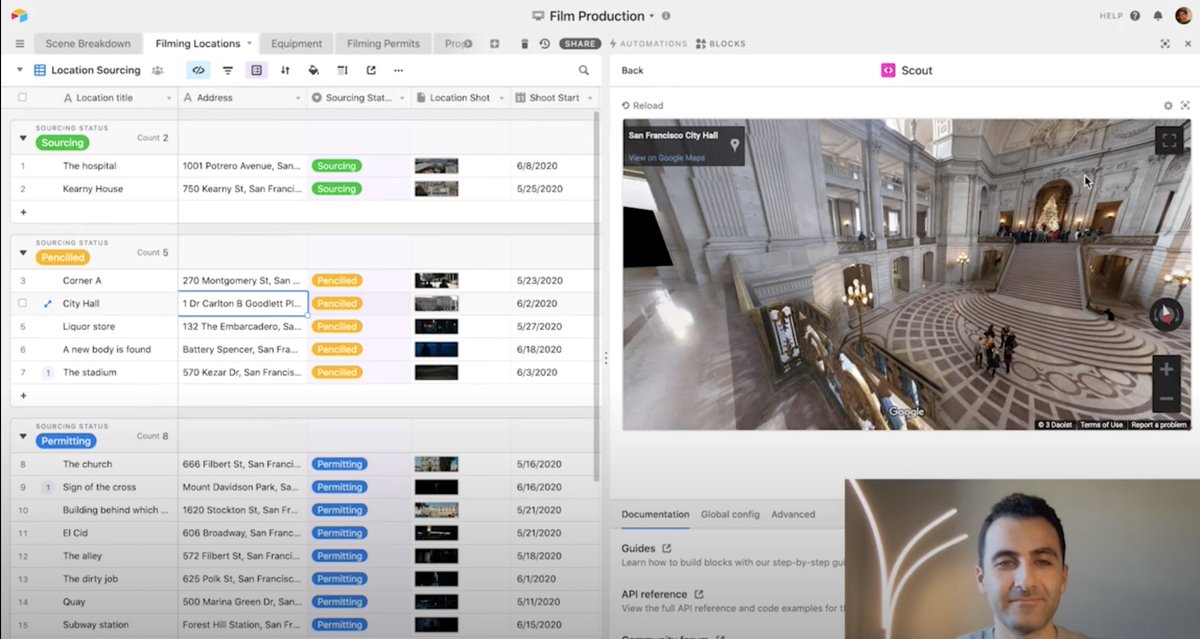Click the Airtable logo icon
1200x639 pixels.
point(19,15)
